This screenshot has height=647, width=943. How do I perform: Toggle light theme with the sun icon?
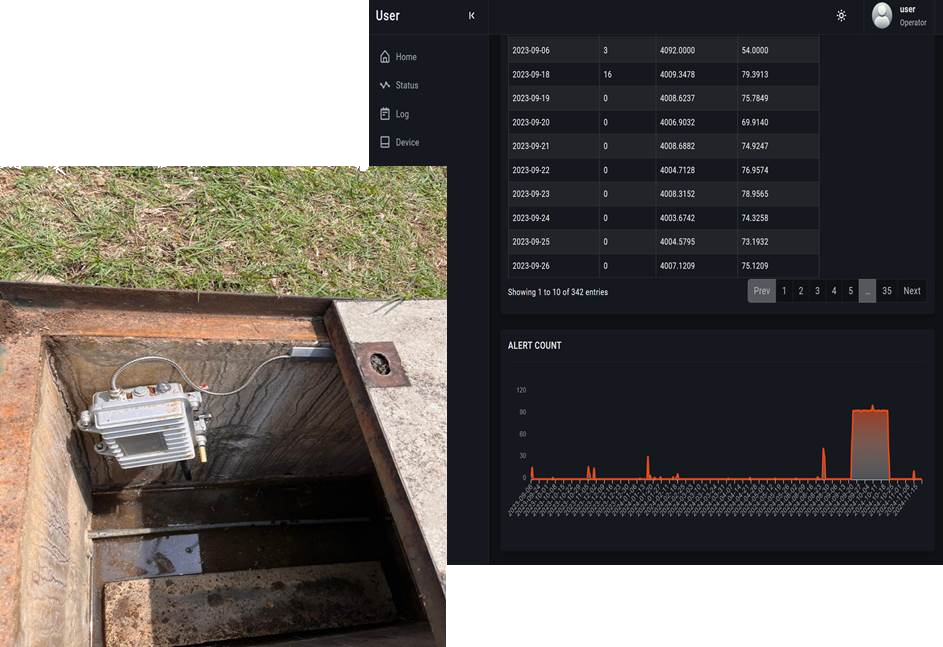coord(841,15)
